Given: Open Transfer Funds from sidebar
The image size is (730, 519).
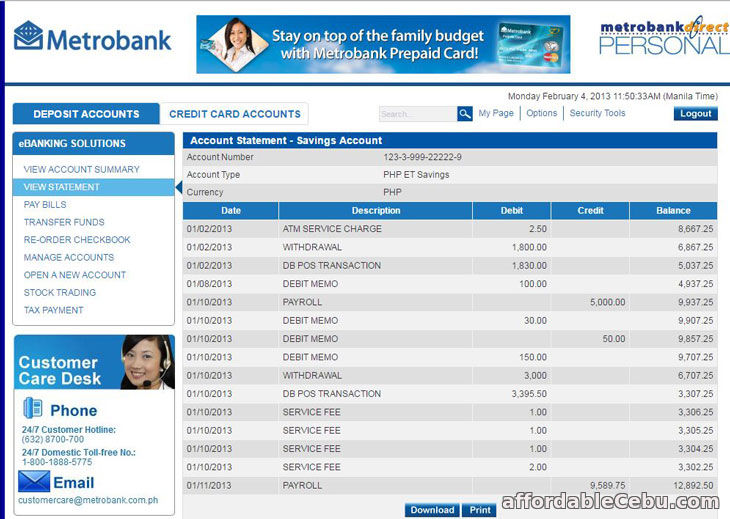Looking at the screenshot, I should click(64, 222).
